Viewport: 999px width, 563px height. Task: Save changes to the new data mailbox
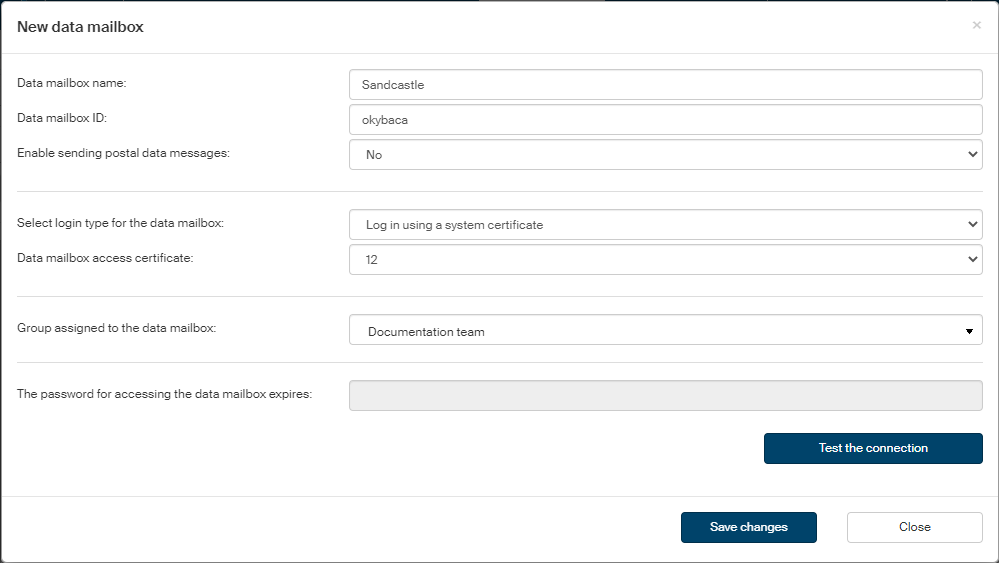point(748,527)
